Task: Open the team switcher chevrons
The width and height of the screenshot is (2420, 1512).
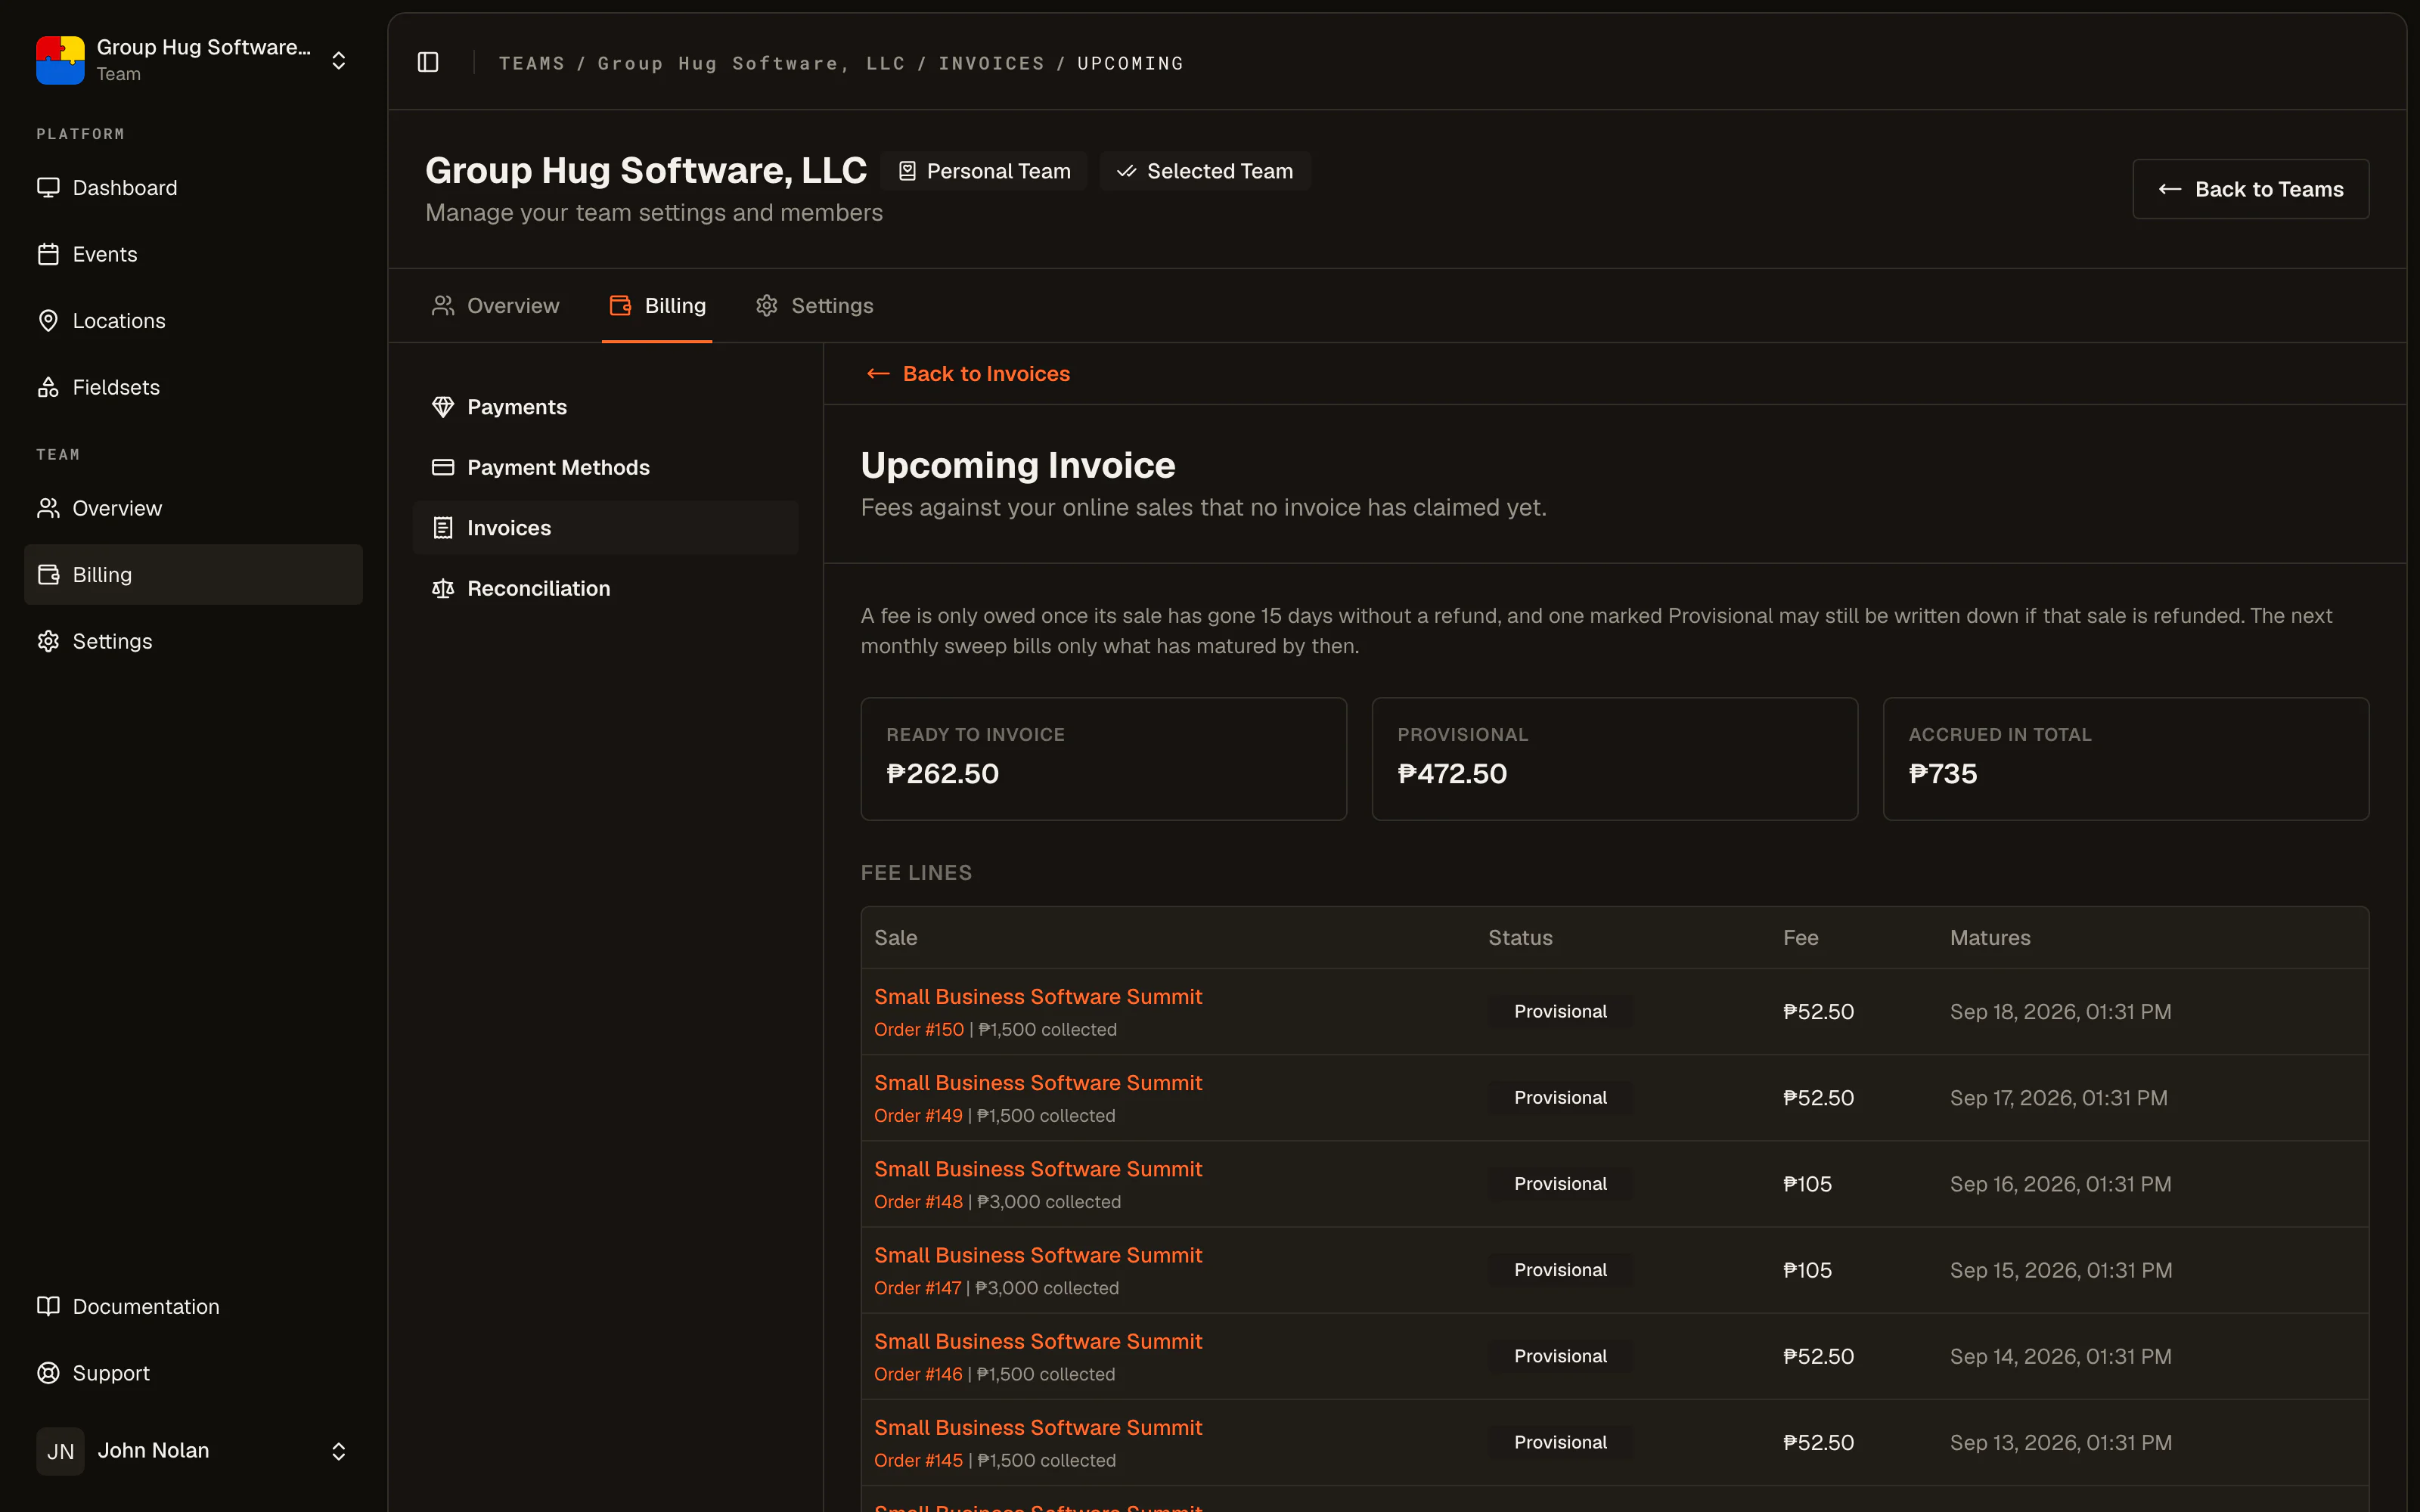Action: (339, 61)
